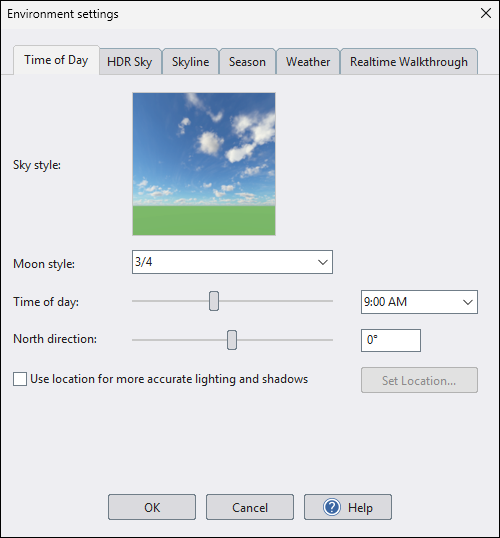Viewport: 500px width, 538px height.
Task: Click the North direction degree input field
Action: pyautogui.click(x=391, y=340)
